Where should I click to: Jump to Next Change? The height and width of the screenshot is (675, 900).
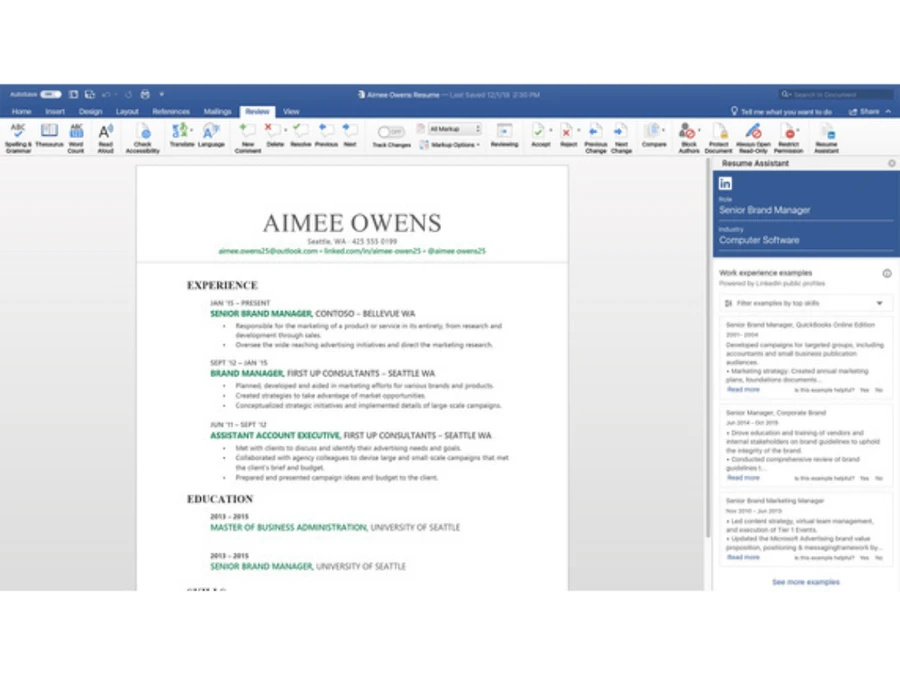point(621,138)
